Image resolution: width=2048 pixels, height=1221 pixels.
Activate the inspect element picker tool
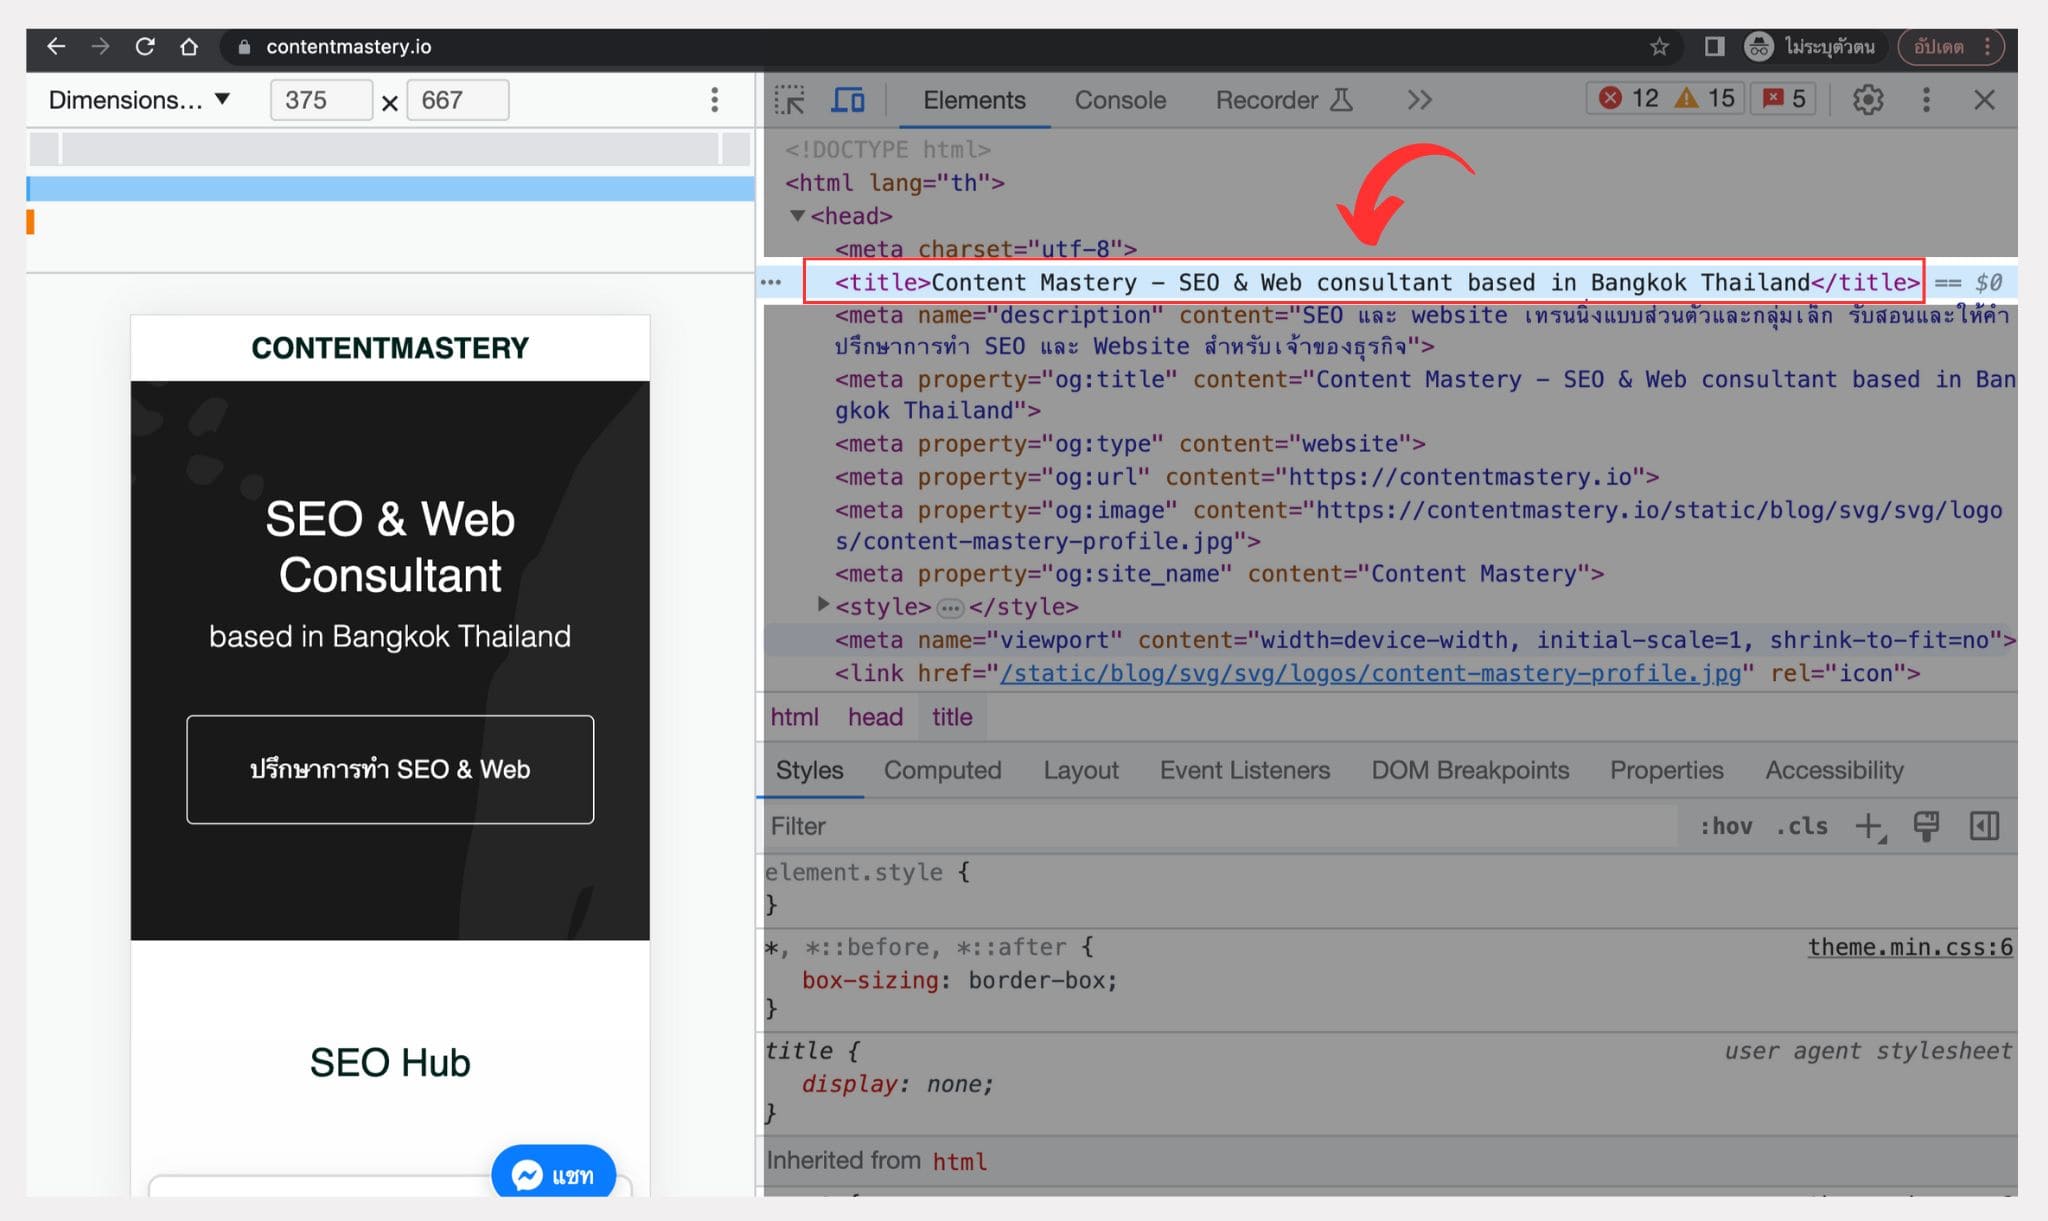click(x=790, y=100)
